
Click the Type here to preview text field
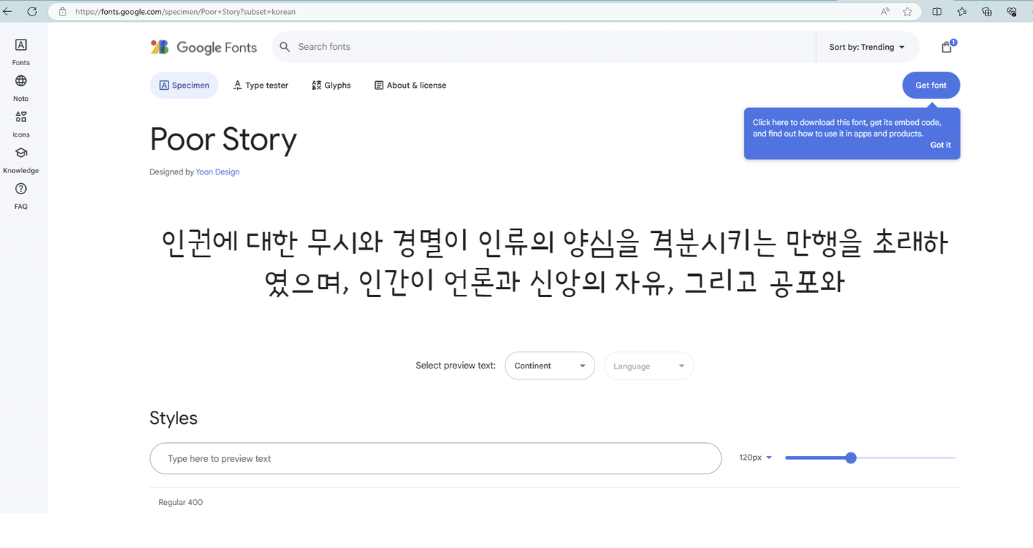click(x=435, y=458)
